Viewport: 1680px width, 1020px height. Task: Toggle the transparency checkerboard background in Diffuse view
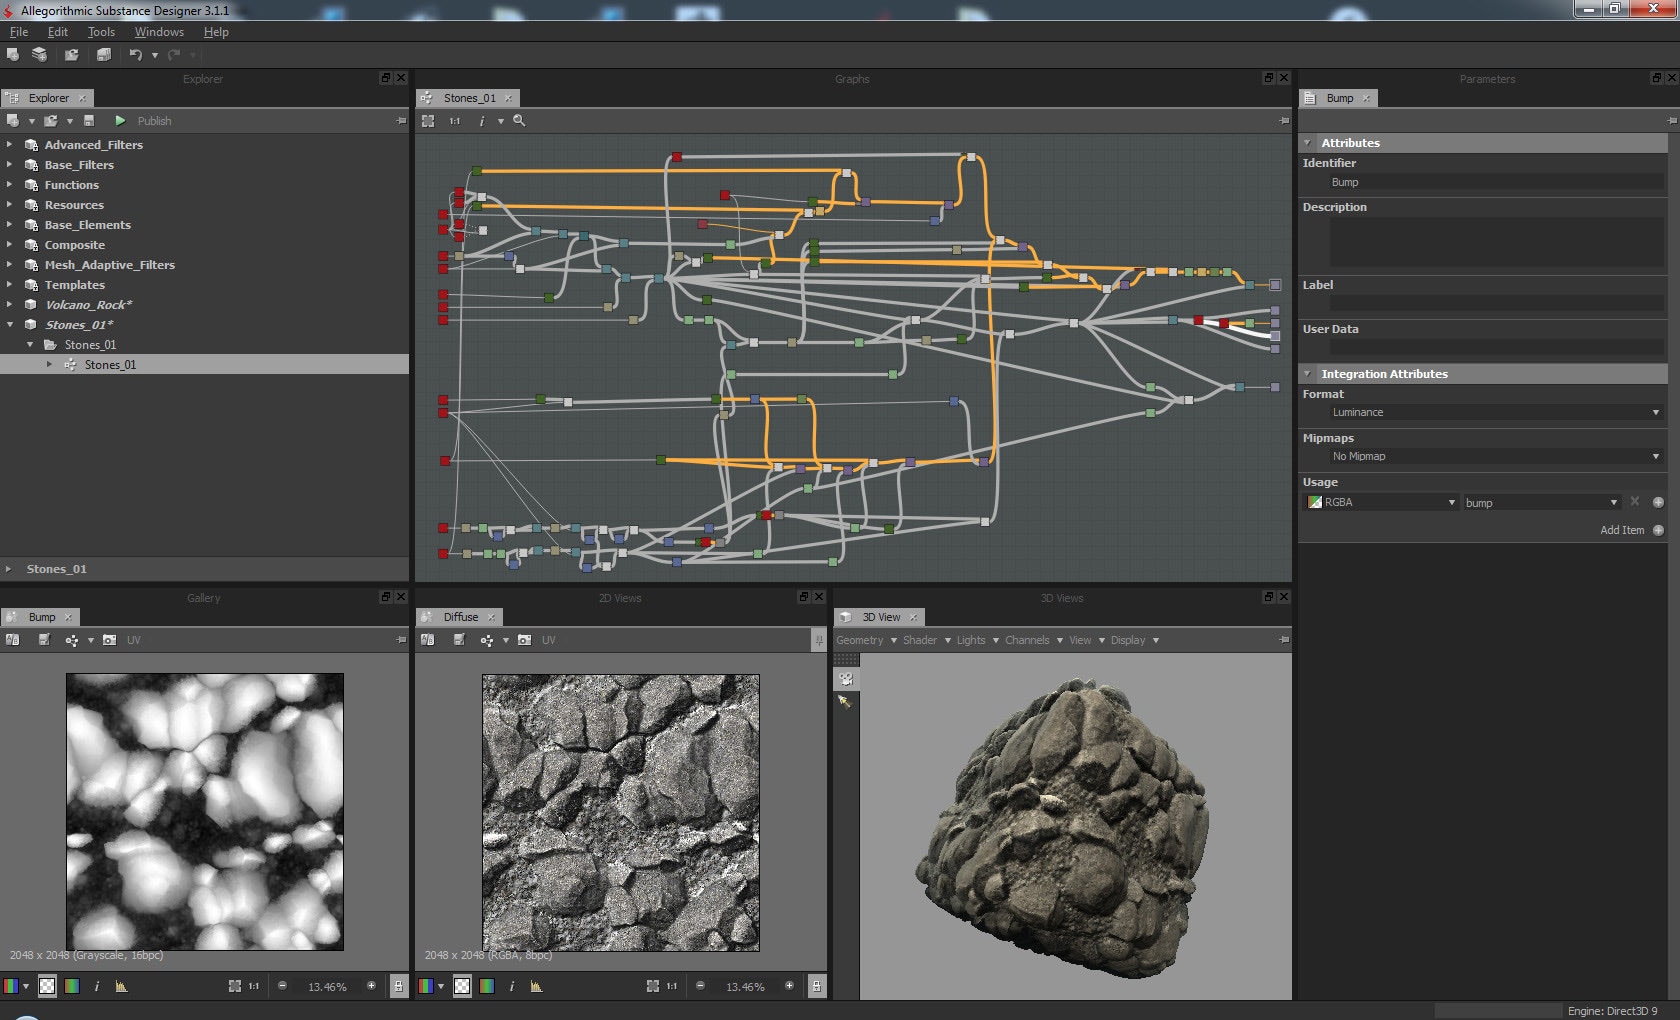pyautogui.click(x=462, y=986)
